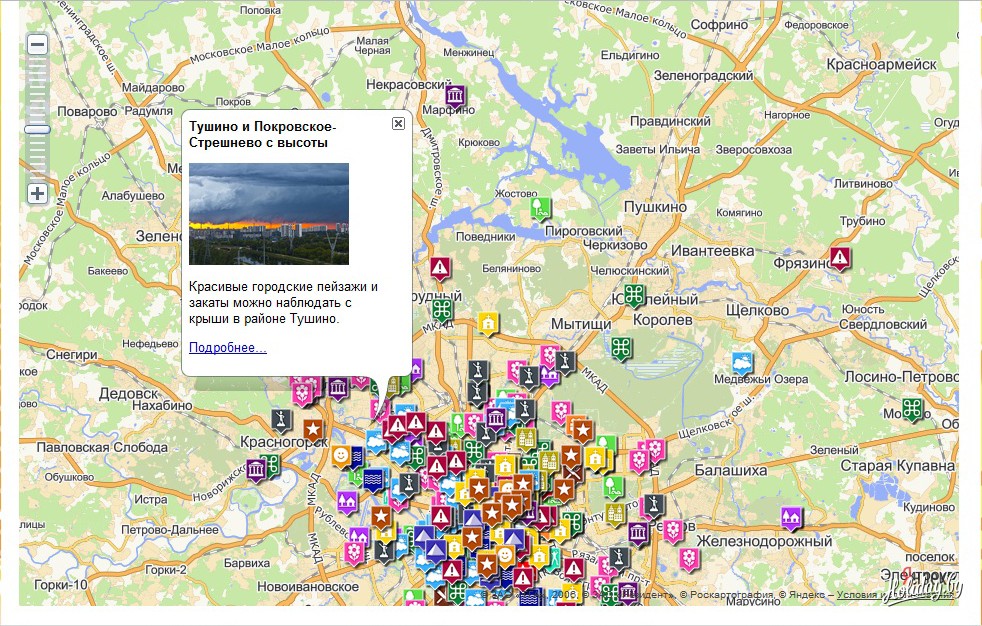This screenshot has height=626, width=982.
Task: Click brown star marker above Красногорск
Action: 313,430
